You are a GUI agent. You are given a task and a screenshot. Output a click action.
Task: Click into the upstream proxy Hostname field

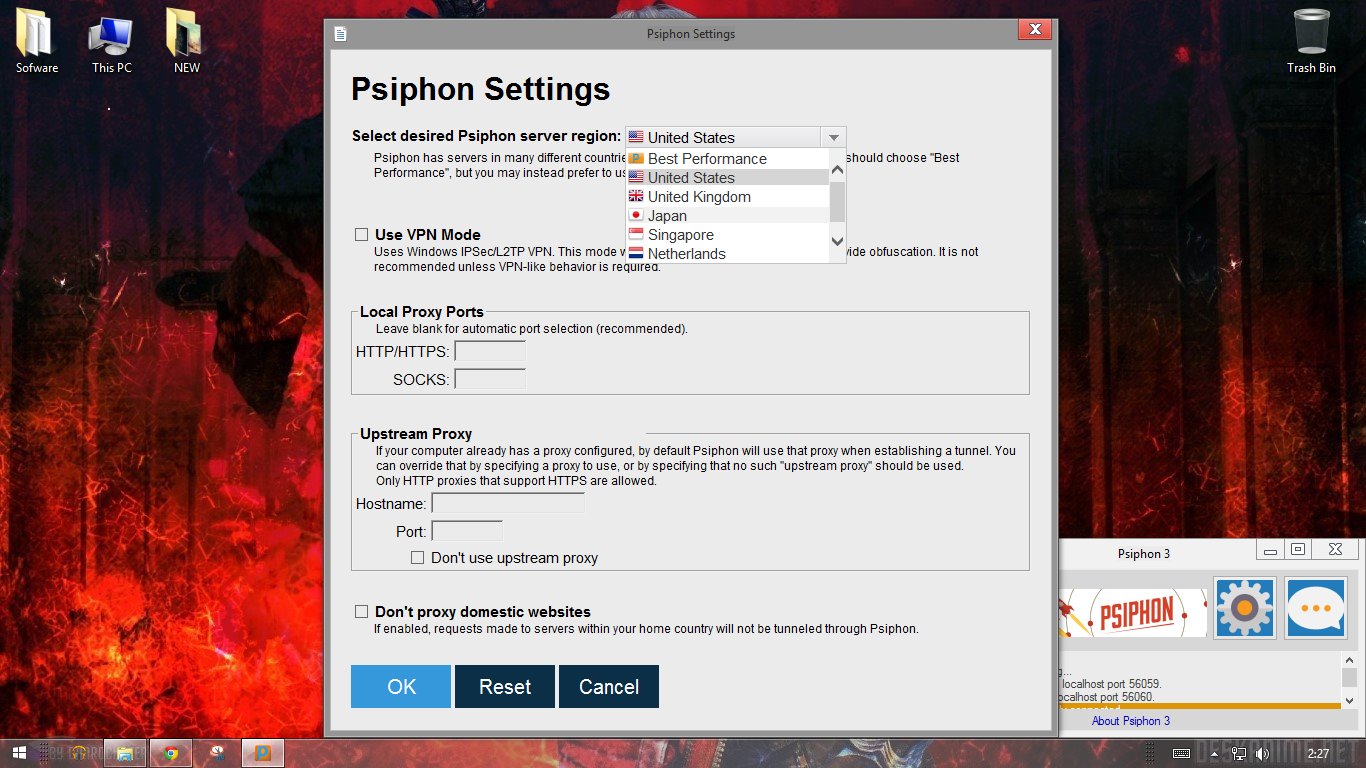pyautogui.click(x=508, y=504)
